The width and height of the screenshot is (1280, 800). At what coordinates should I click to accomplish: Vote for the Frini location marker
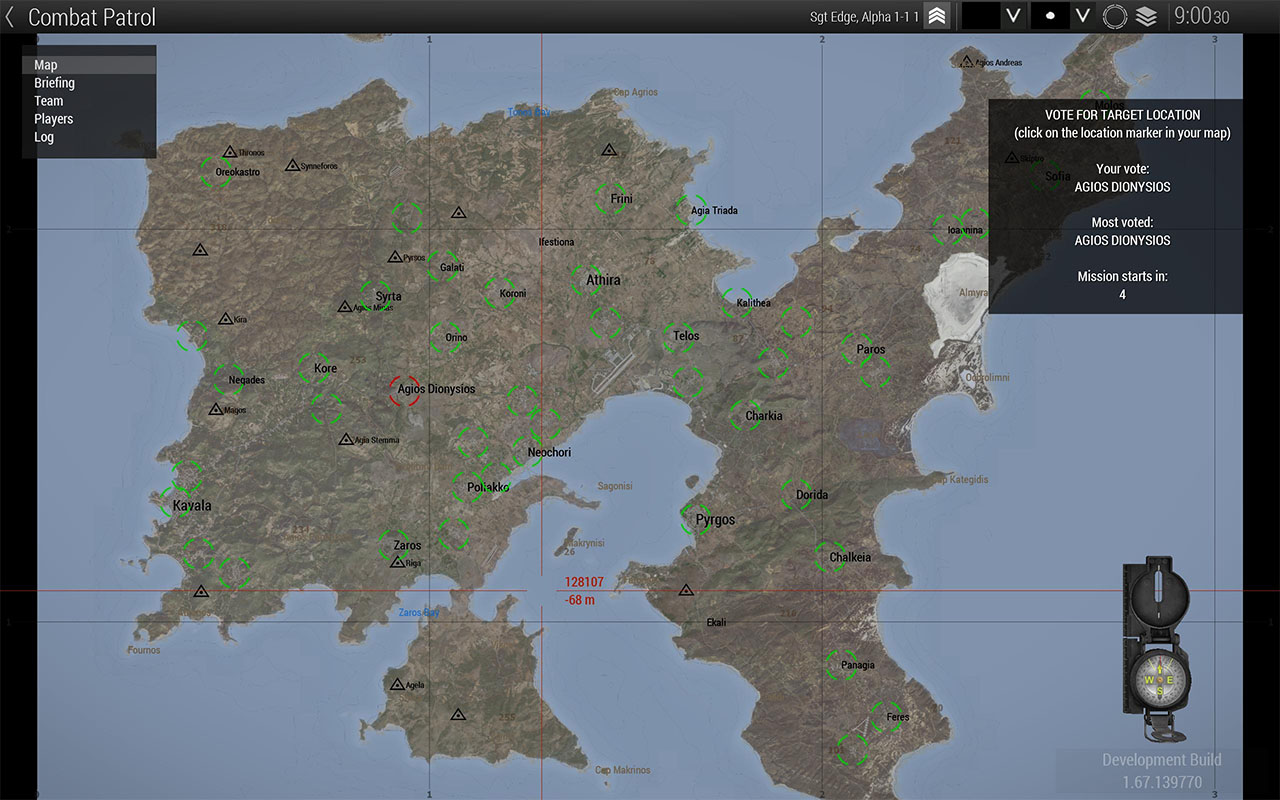coord(610,198)
